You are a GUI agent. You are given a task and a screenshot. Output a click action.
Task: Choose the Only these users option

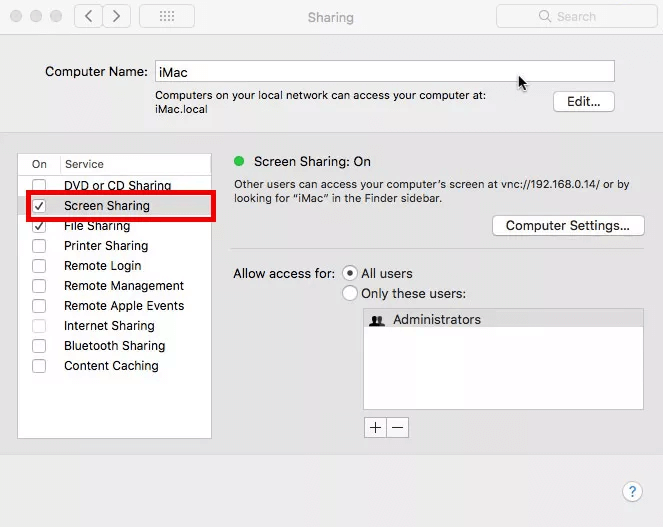click(x=350, y=293)
